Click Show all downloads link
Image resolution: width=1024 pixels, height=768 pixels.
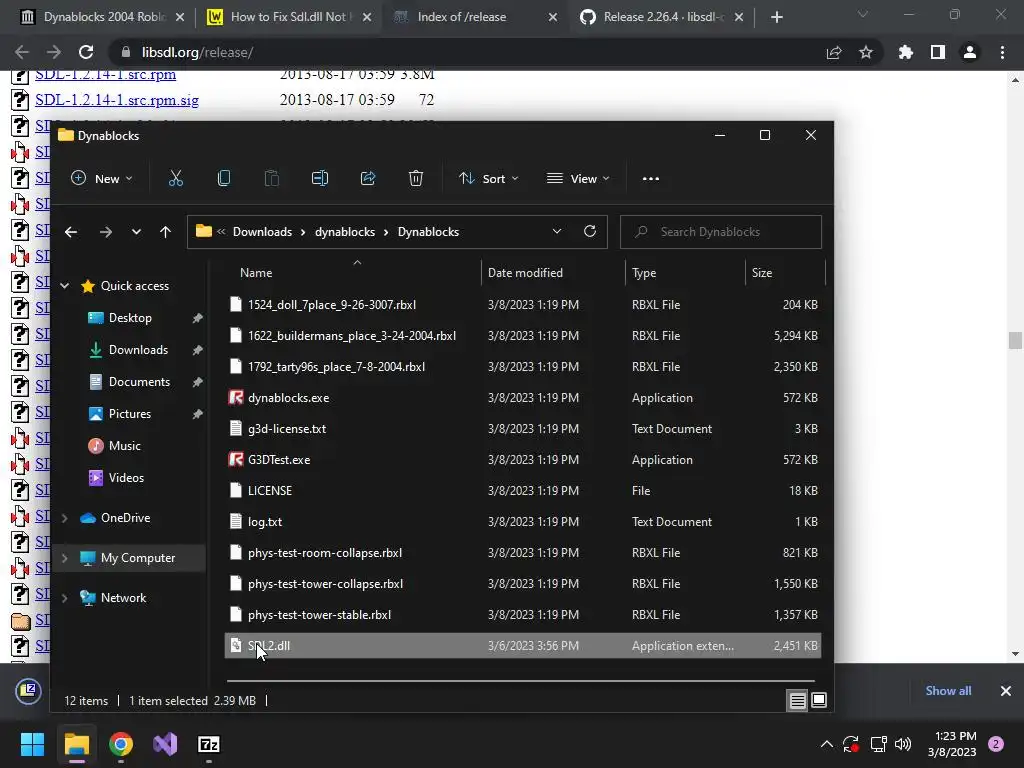948,691
